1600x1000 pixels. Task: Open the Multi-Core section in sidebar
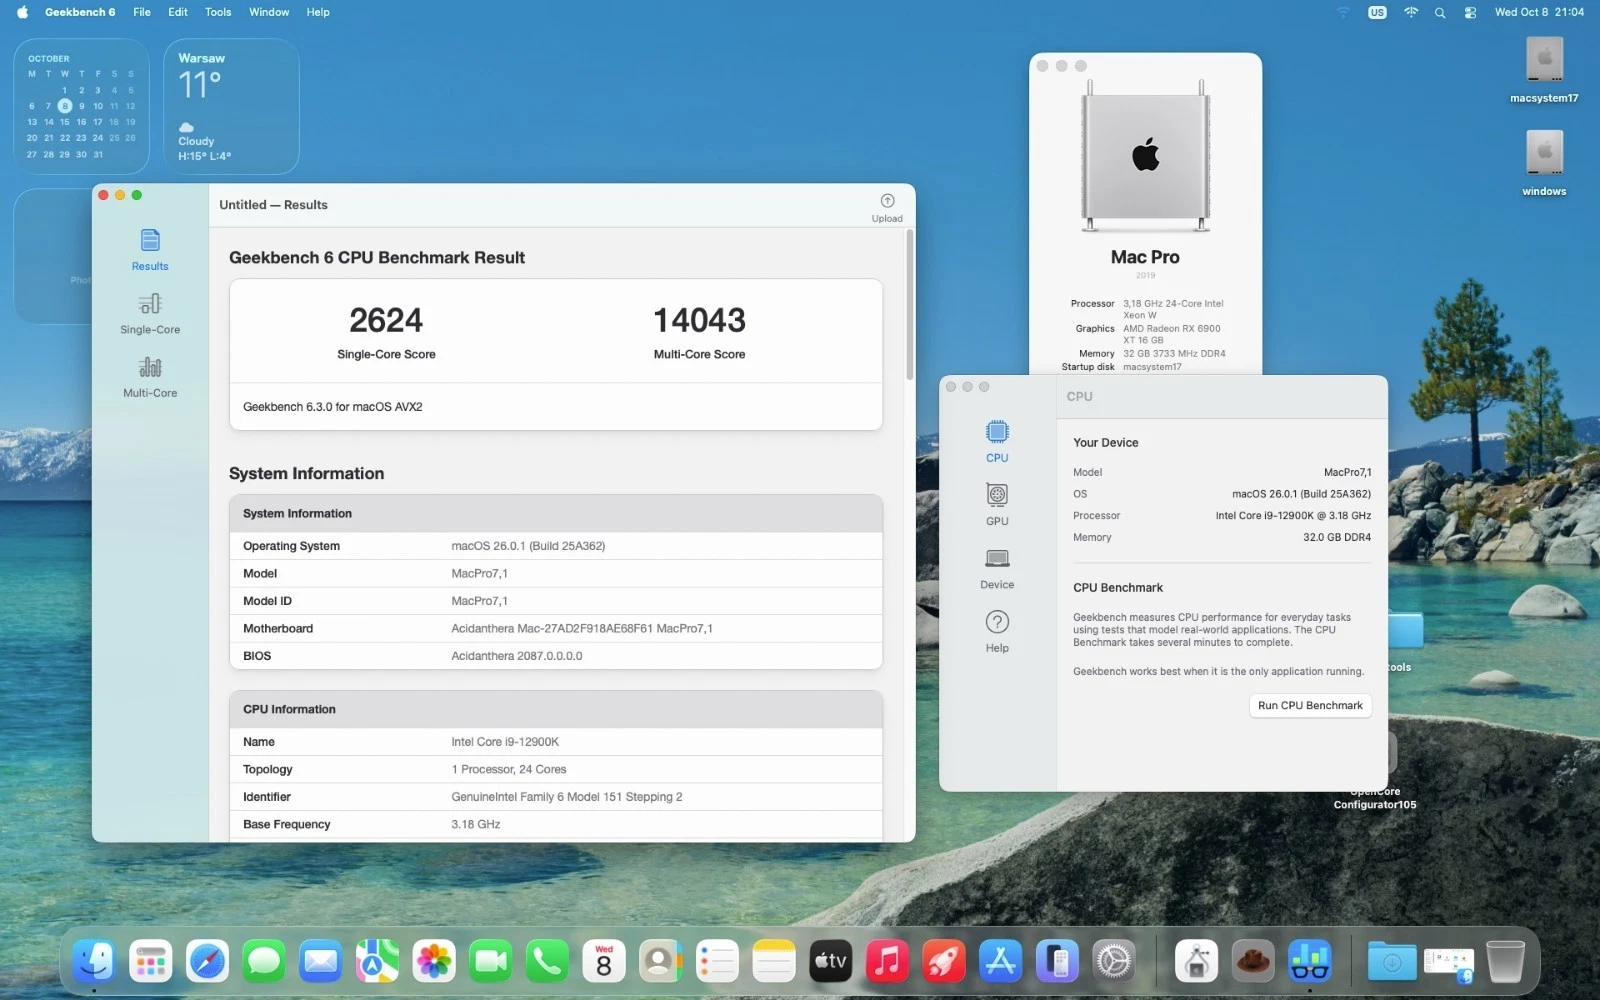(150, 377)
